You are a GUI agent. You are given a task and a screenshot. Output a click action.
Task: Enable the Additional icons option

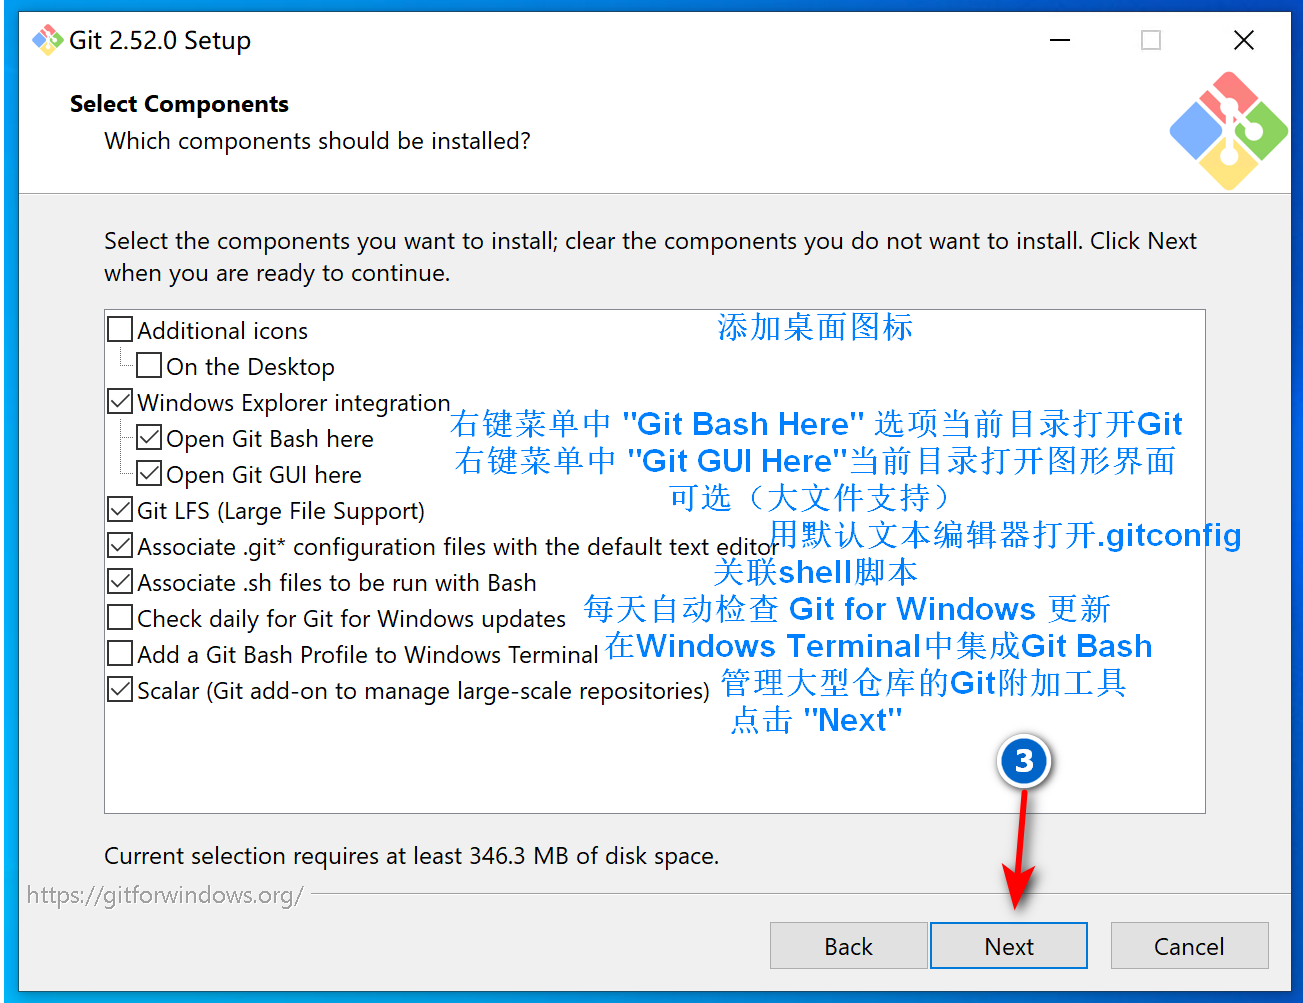pyautogui.click(x=119, y=329)
